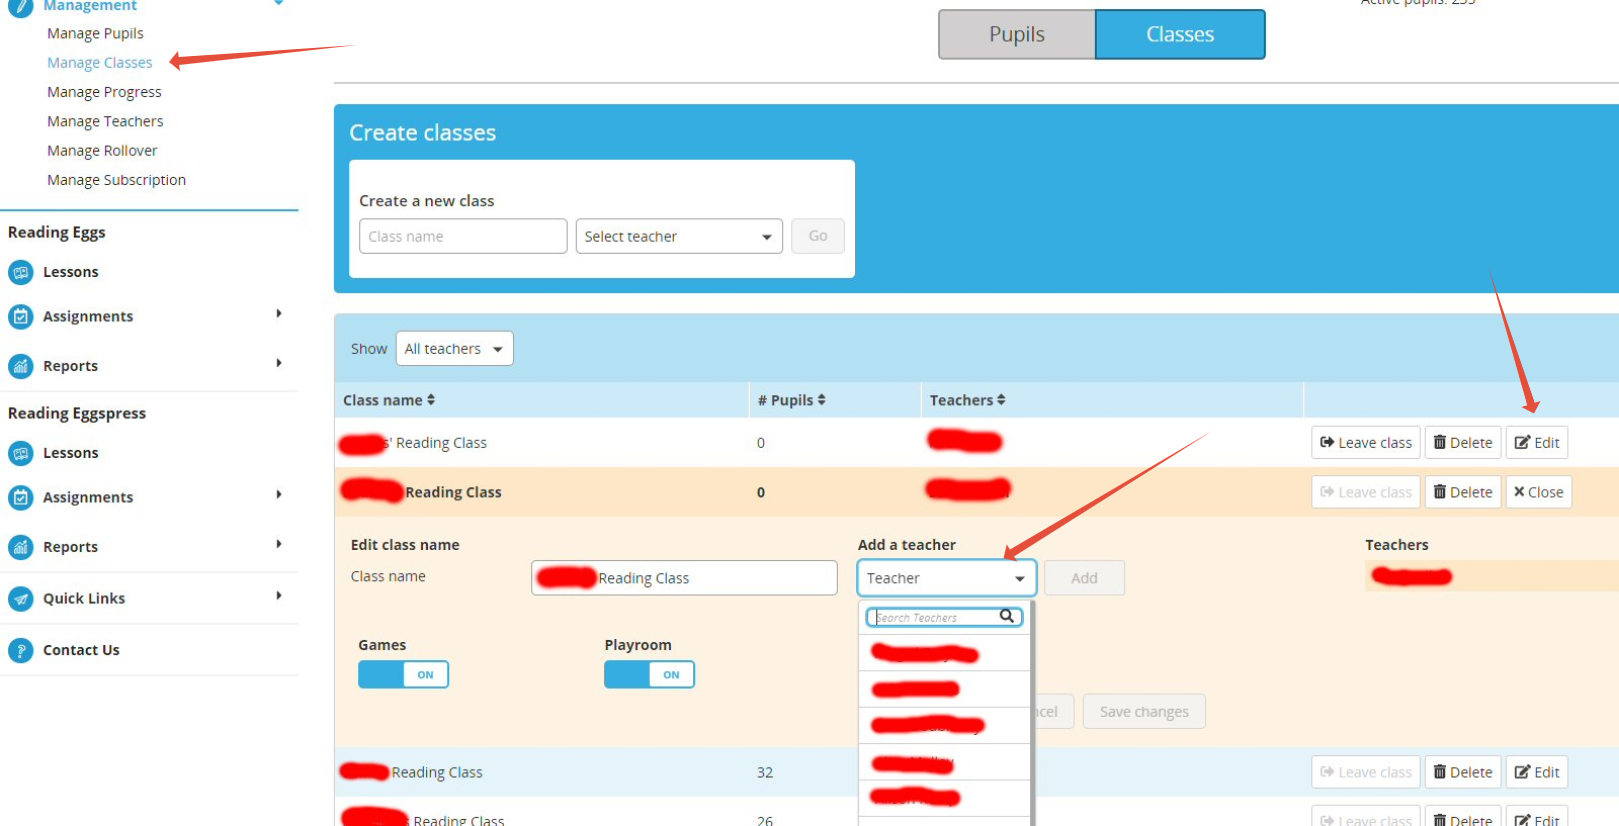Screen dimensions: 1619x826
Task: Open Manage Teachers in sidebar
Action: click(x=105, y=121)
